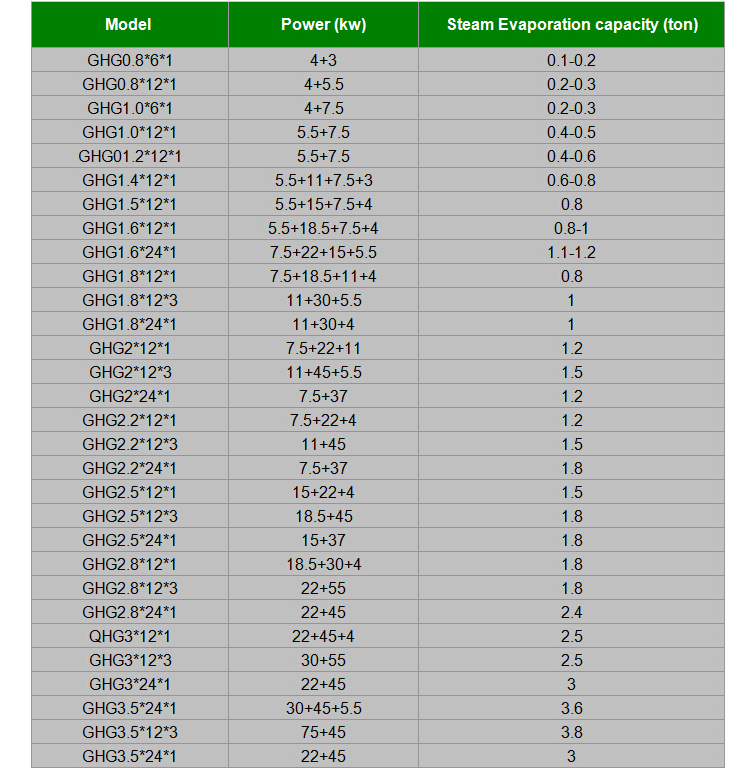Click the QHG3*12*1 model cell
Viewport: 750px width, 768px height.
pos(130,636)
